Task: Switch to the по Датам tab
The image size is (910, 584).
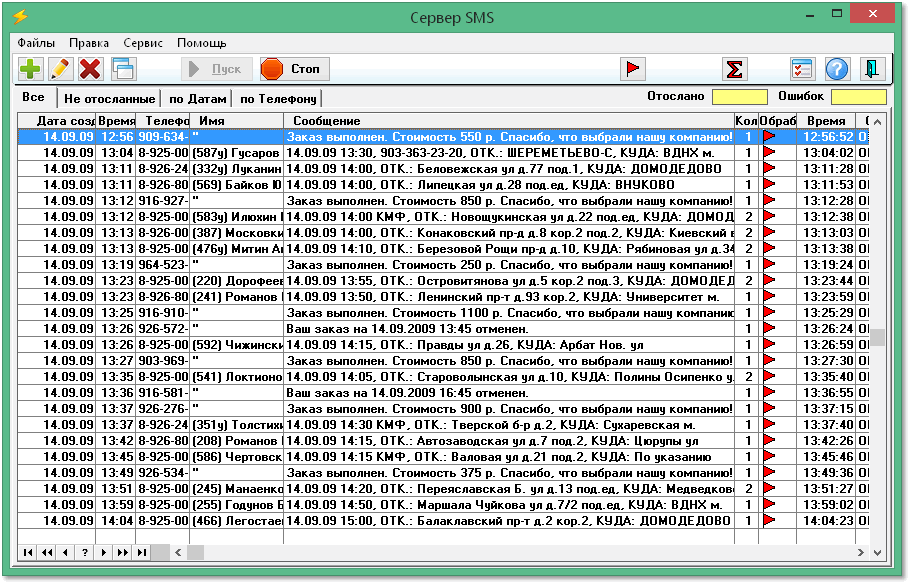Action: click(197, 99)
